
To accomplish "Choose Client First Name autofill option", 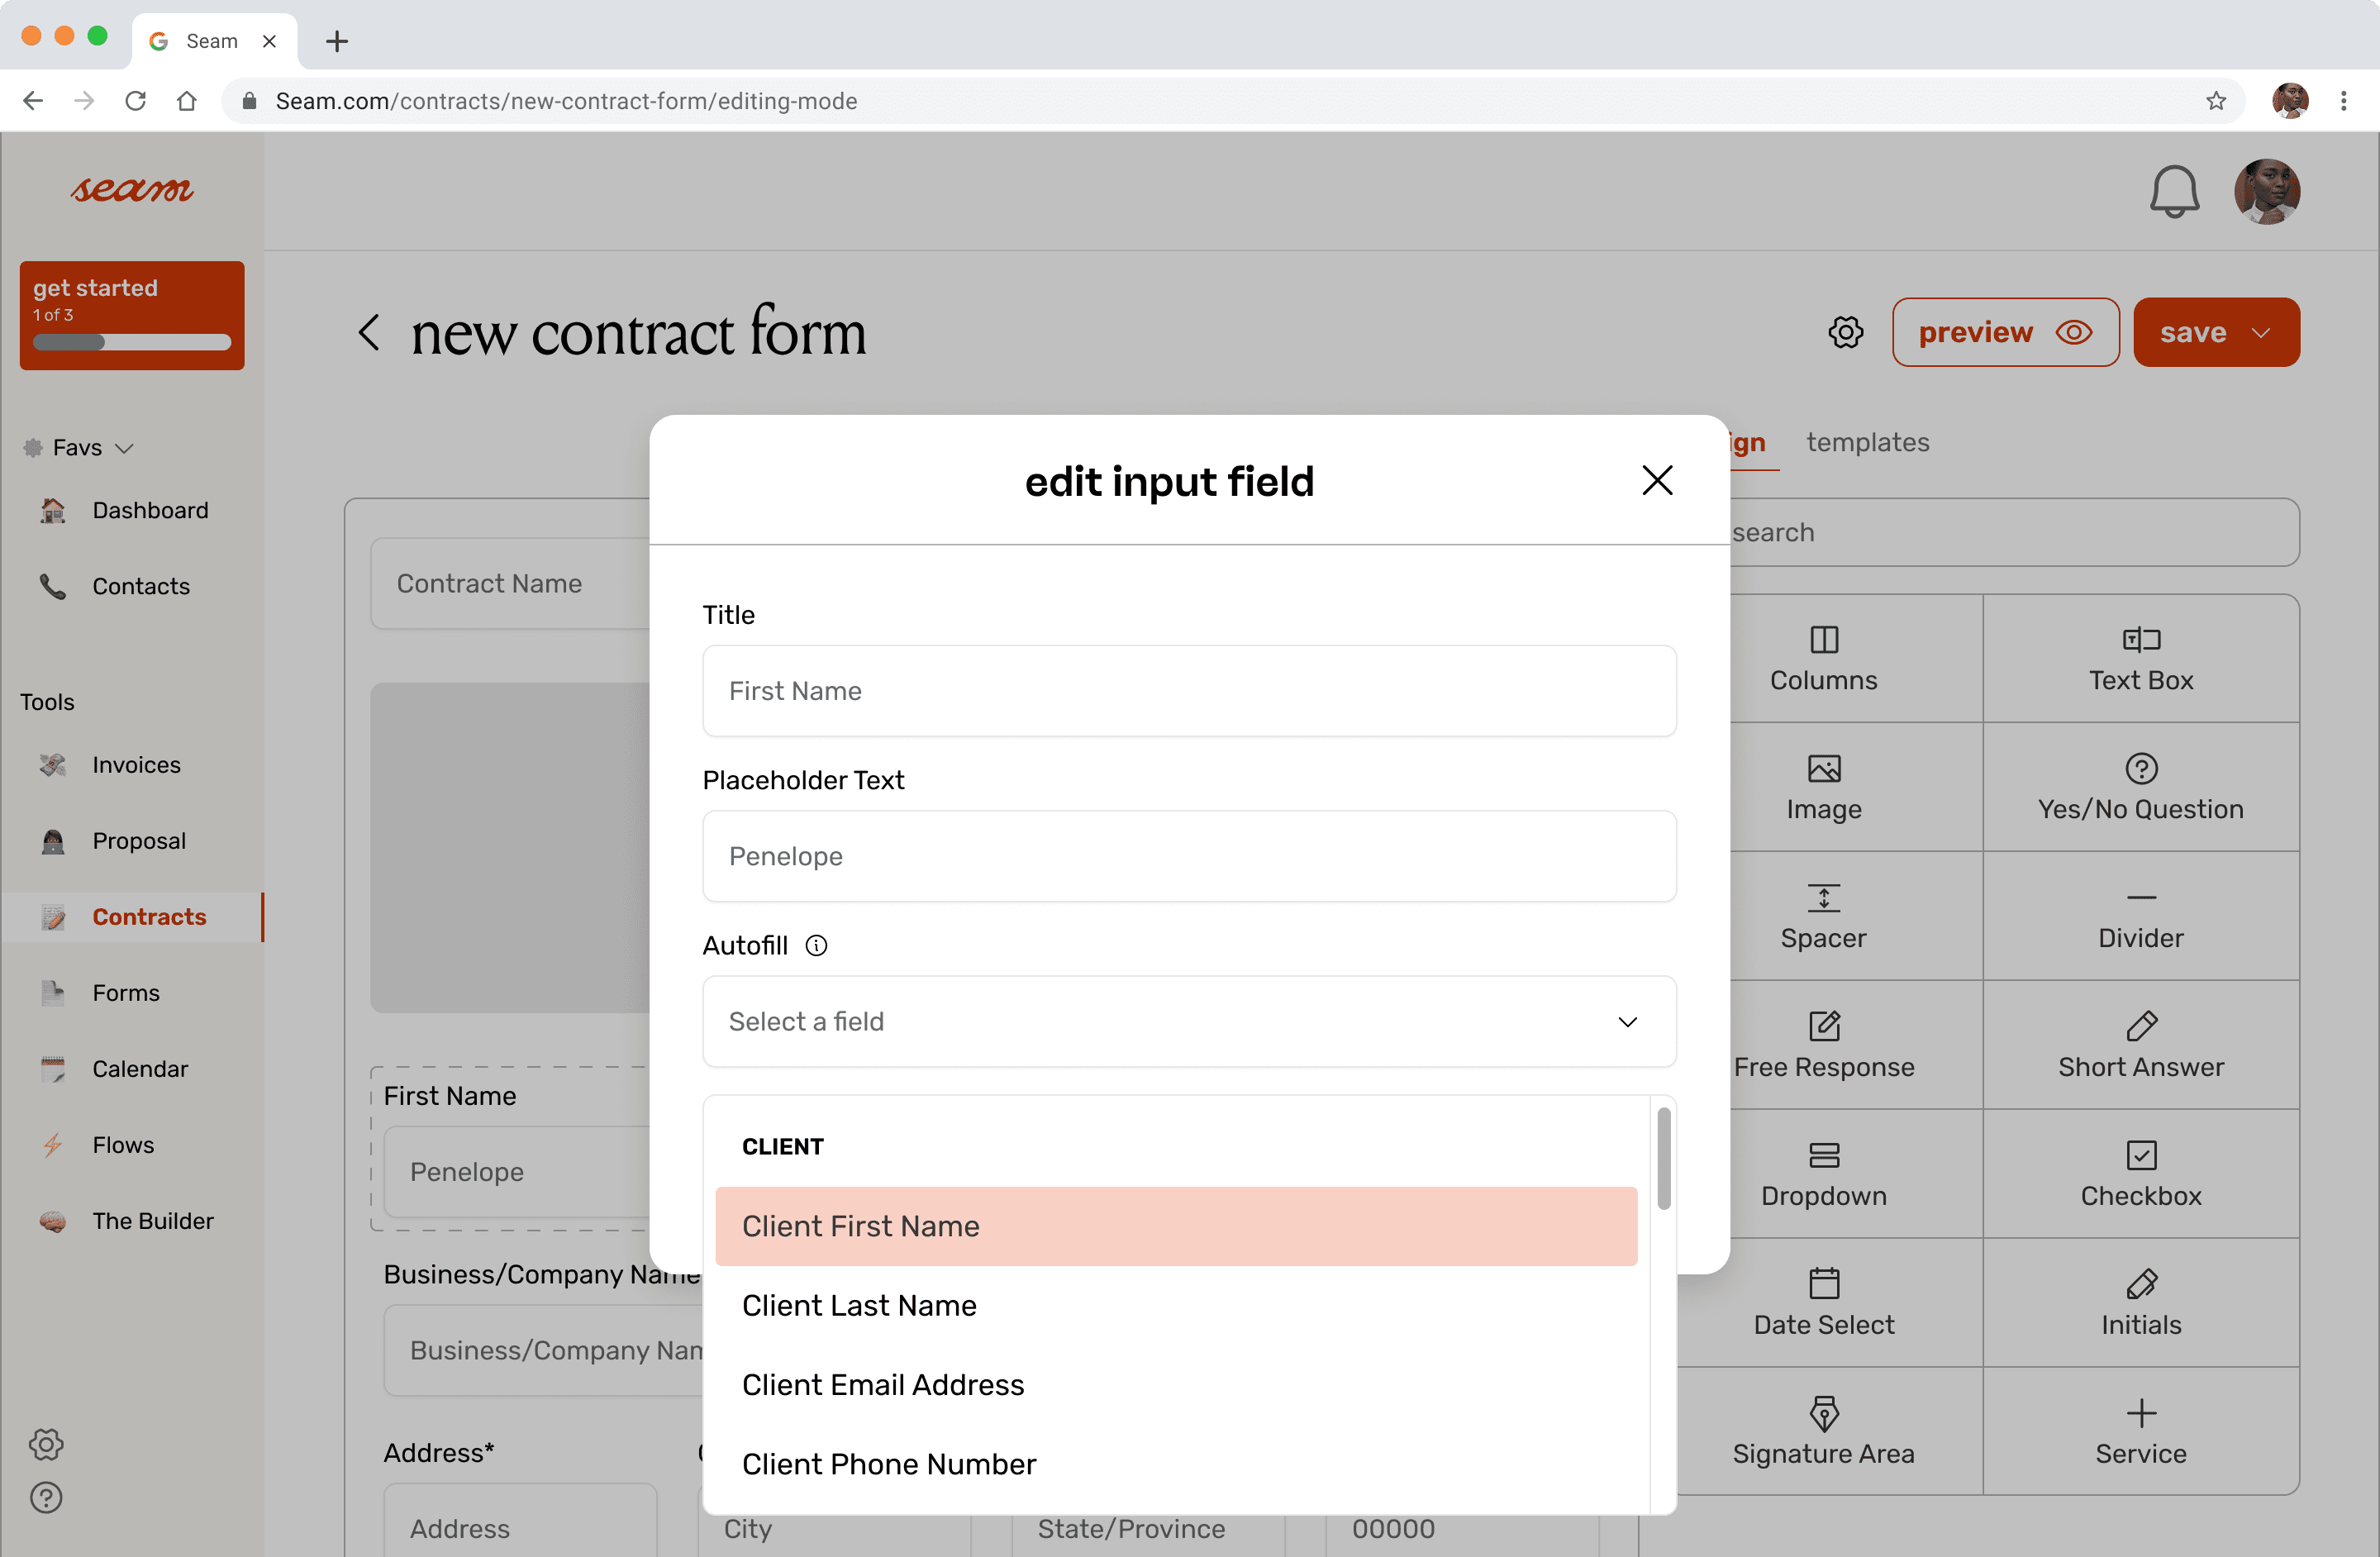I will click(x=1176, y=1226).
